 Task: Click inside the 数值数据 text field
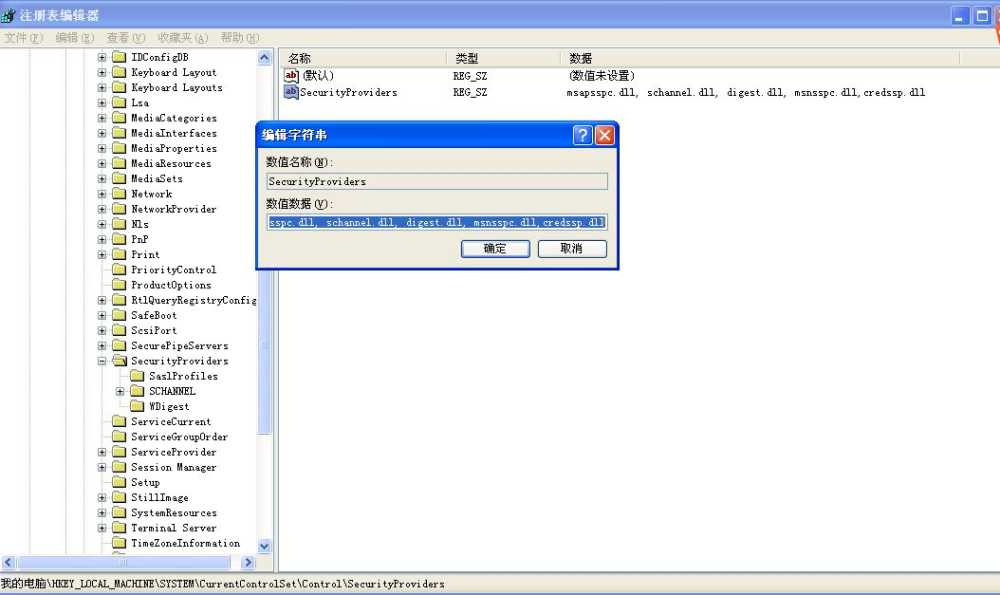437,221
